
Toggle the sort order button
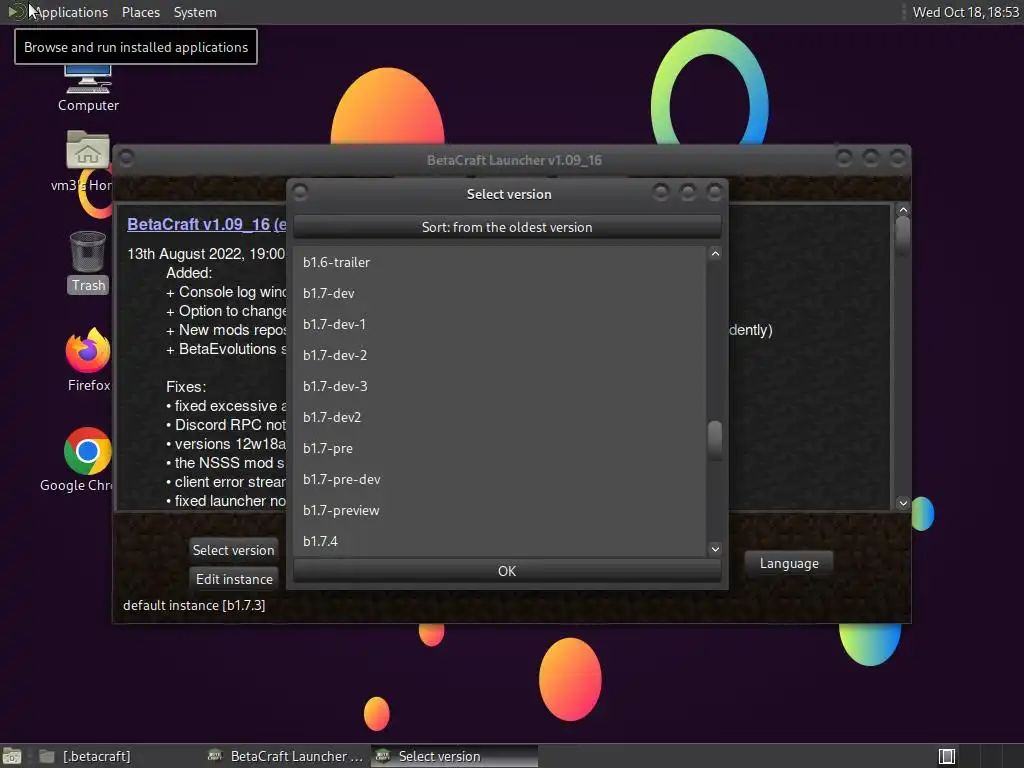coord(507,227)
